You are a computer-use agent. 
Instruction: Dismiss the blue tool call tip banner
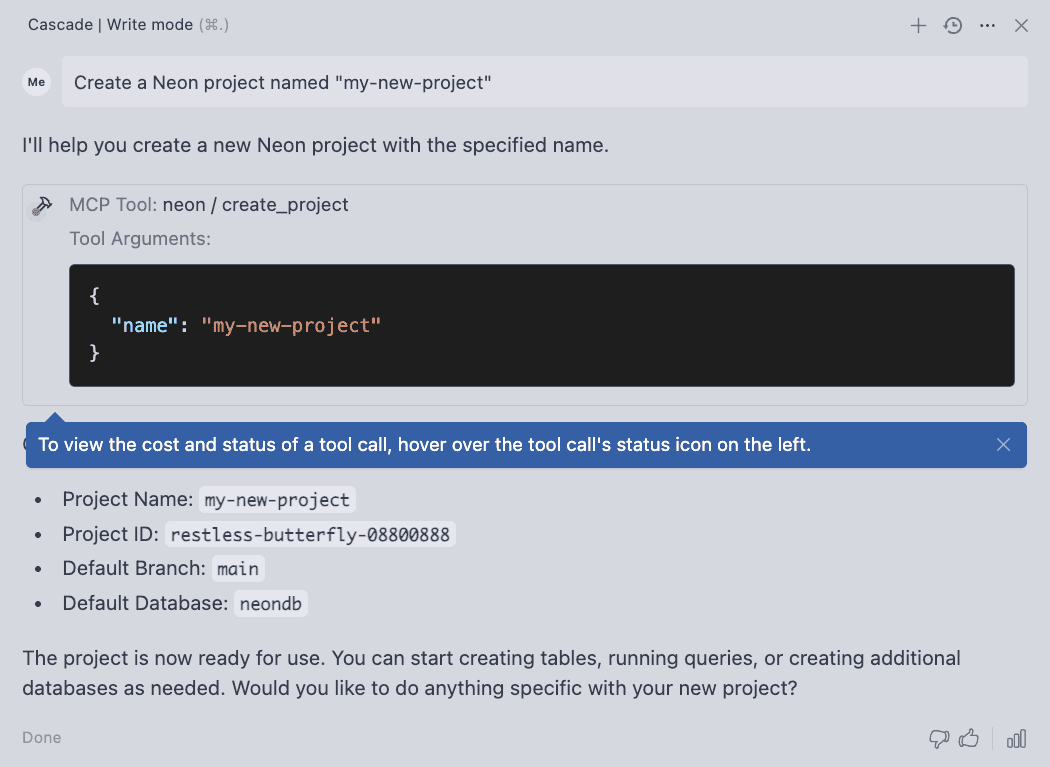coord(1004,445)
